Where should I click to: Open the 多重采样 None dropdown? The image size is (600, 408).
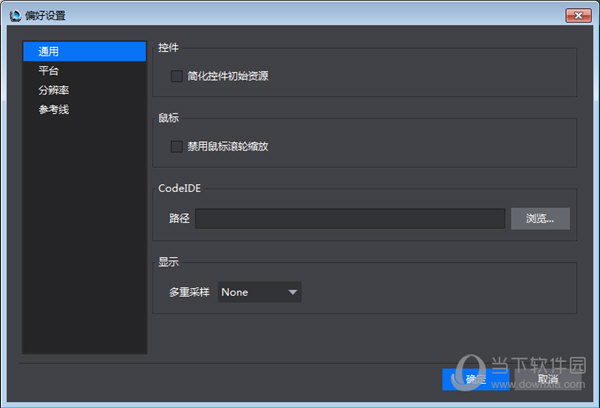point(259,292)
